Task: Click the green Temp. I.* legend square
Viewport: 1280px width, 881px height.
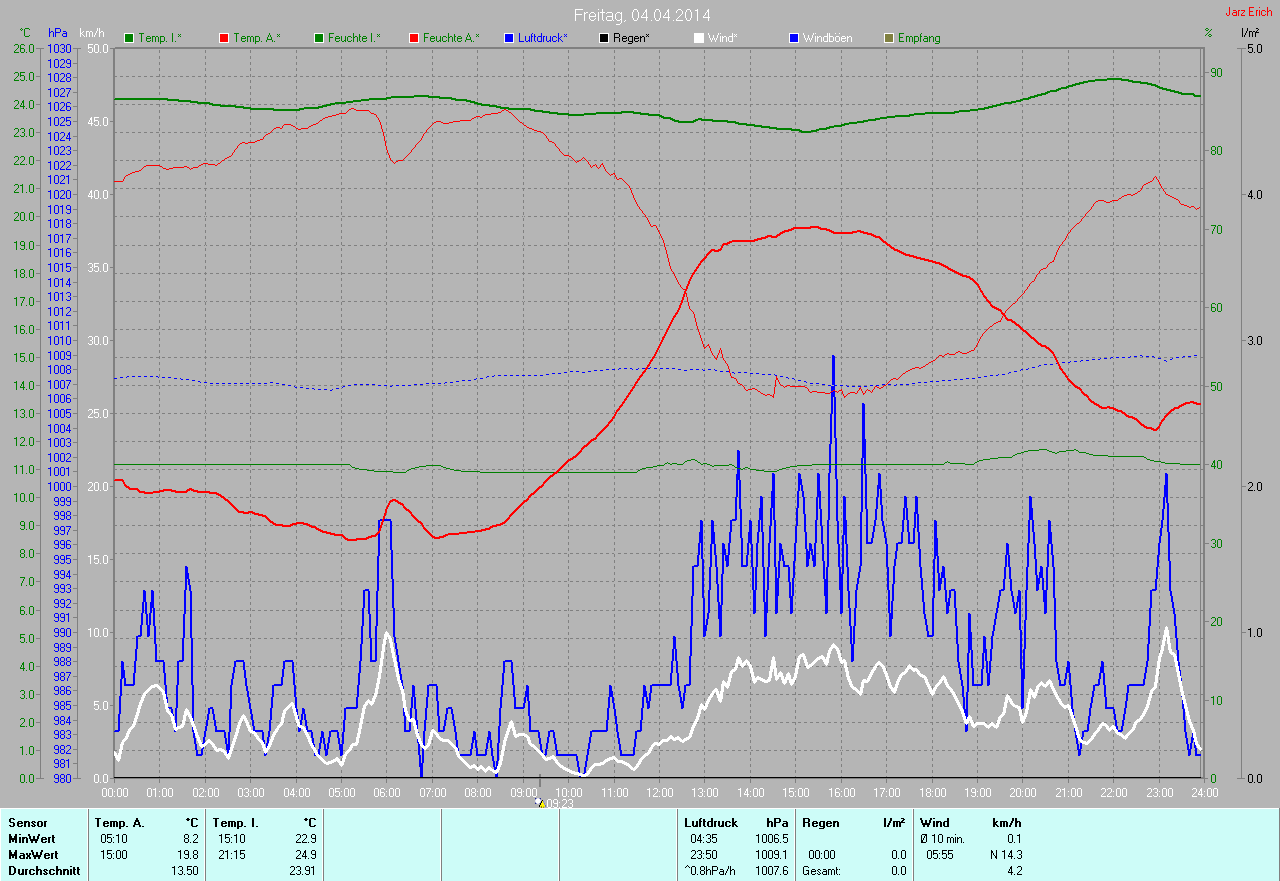Action: [129, 38]
